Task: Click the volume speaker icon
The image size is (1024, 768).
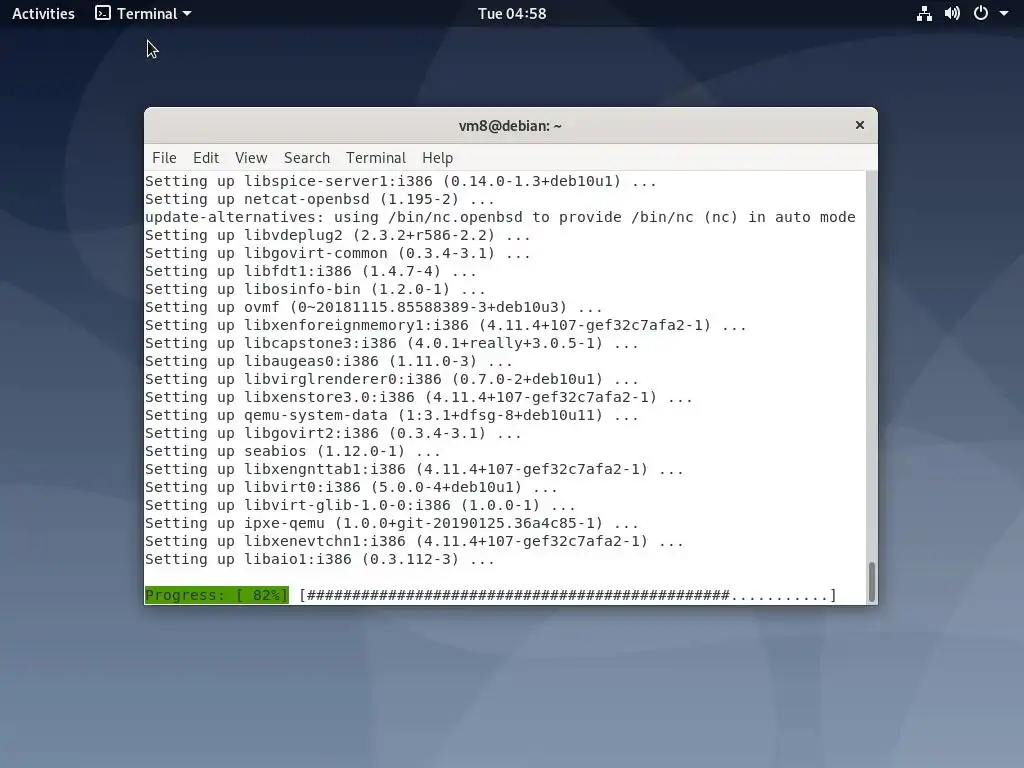Action: pos(952,13)
